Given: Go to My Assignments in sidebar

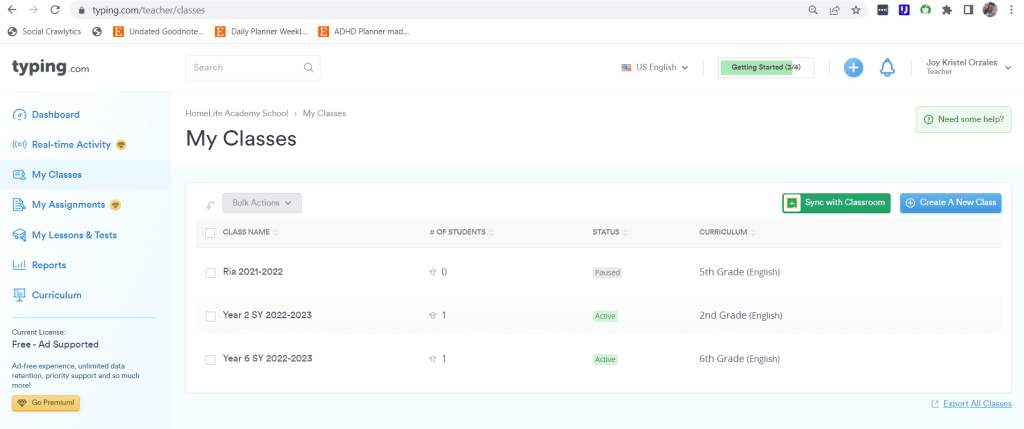Looking at the screenshot, I should coord(68,205).
